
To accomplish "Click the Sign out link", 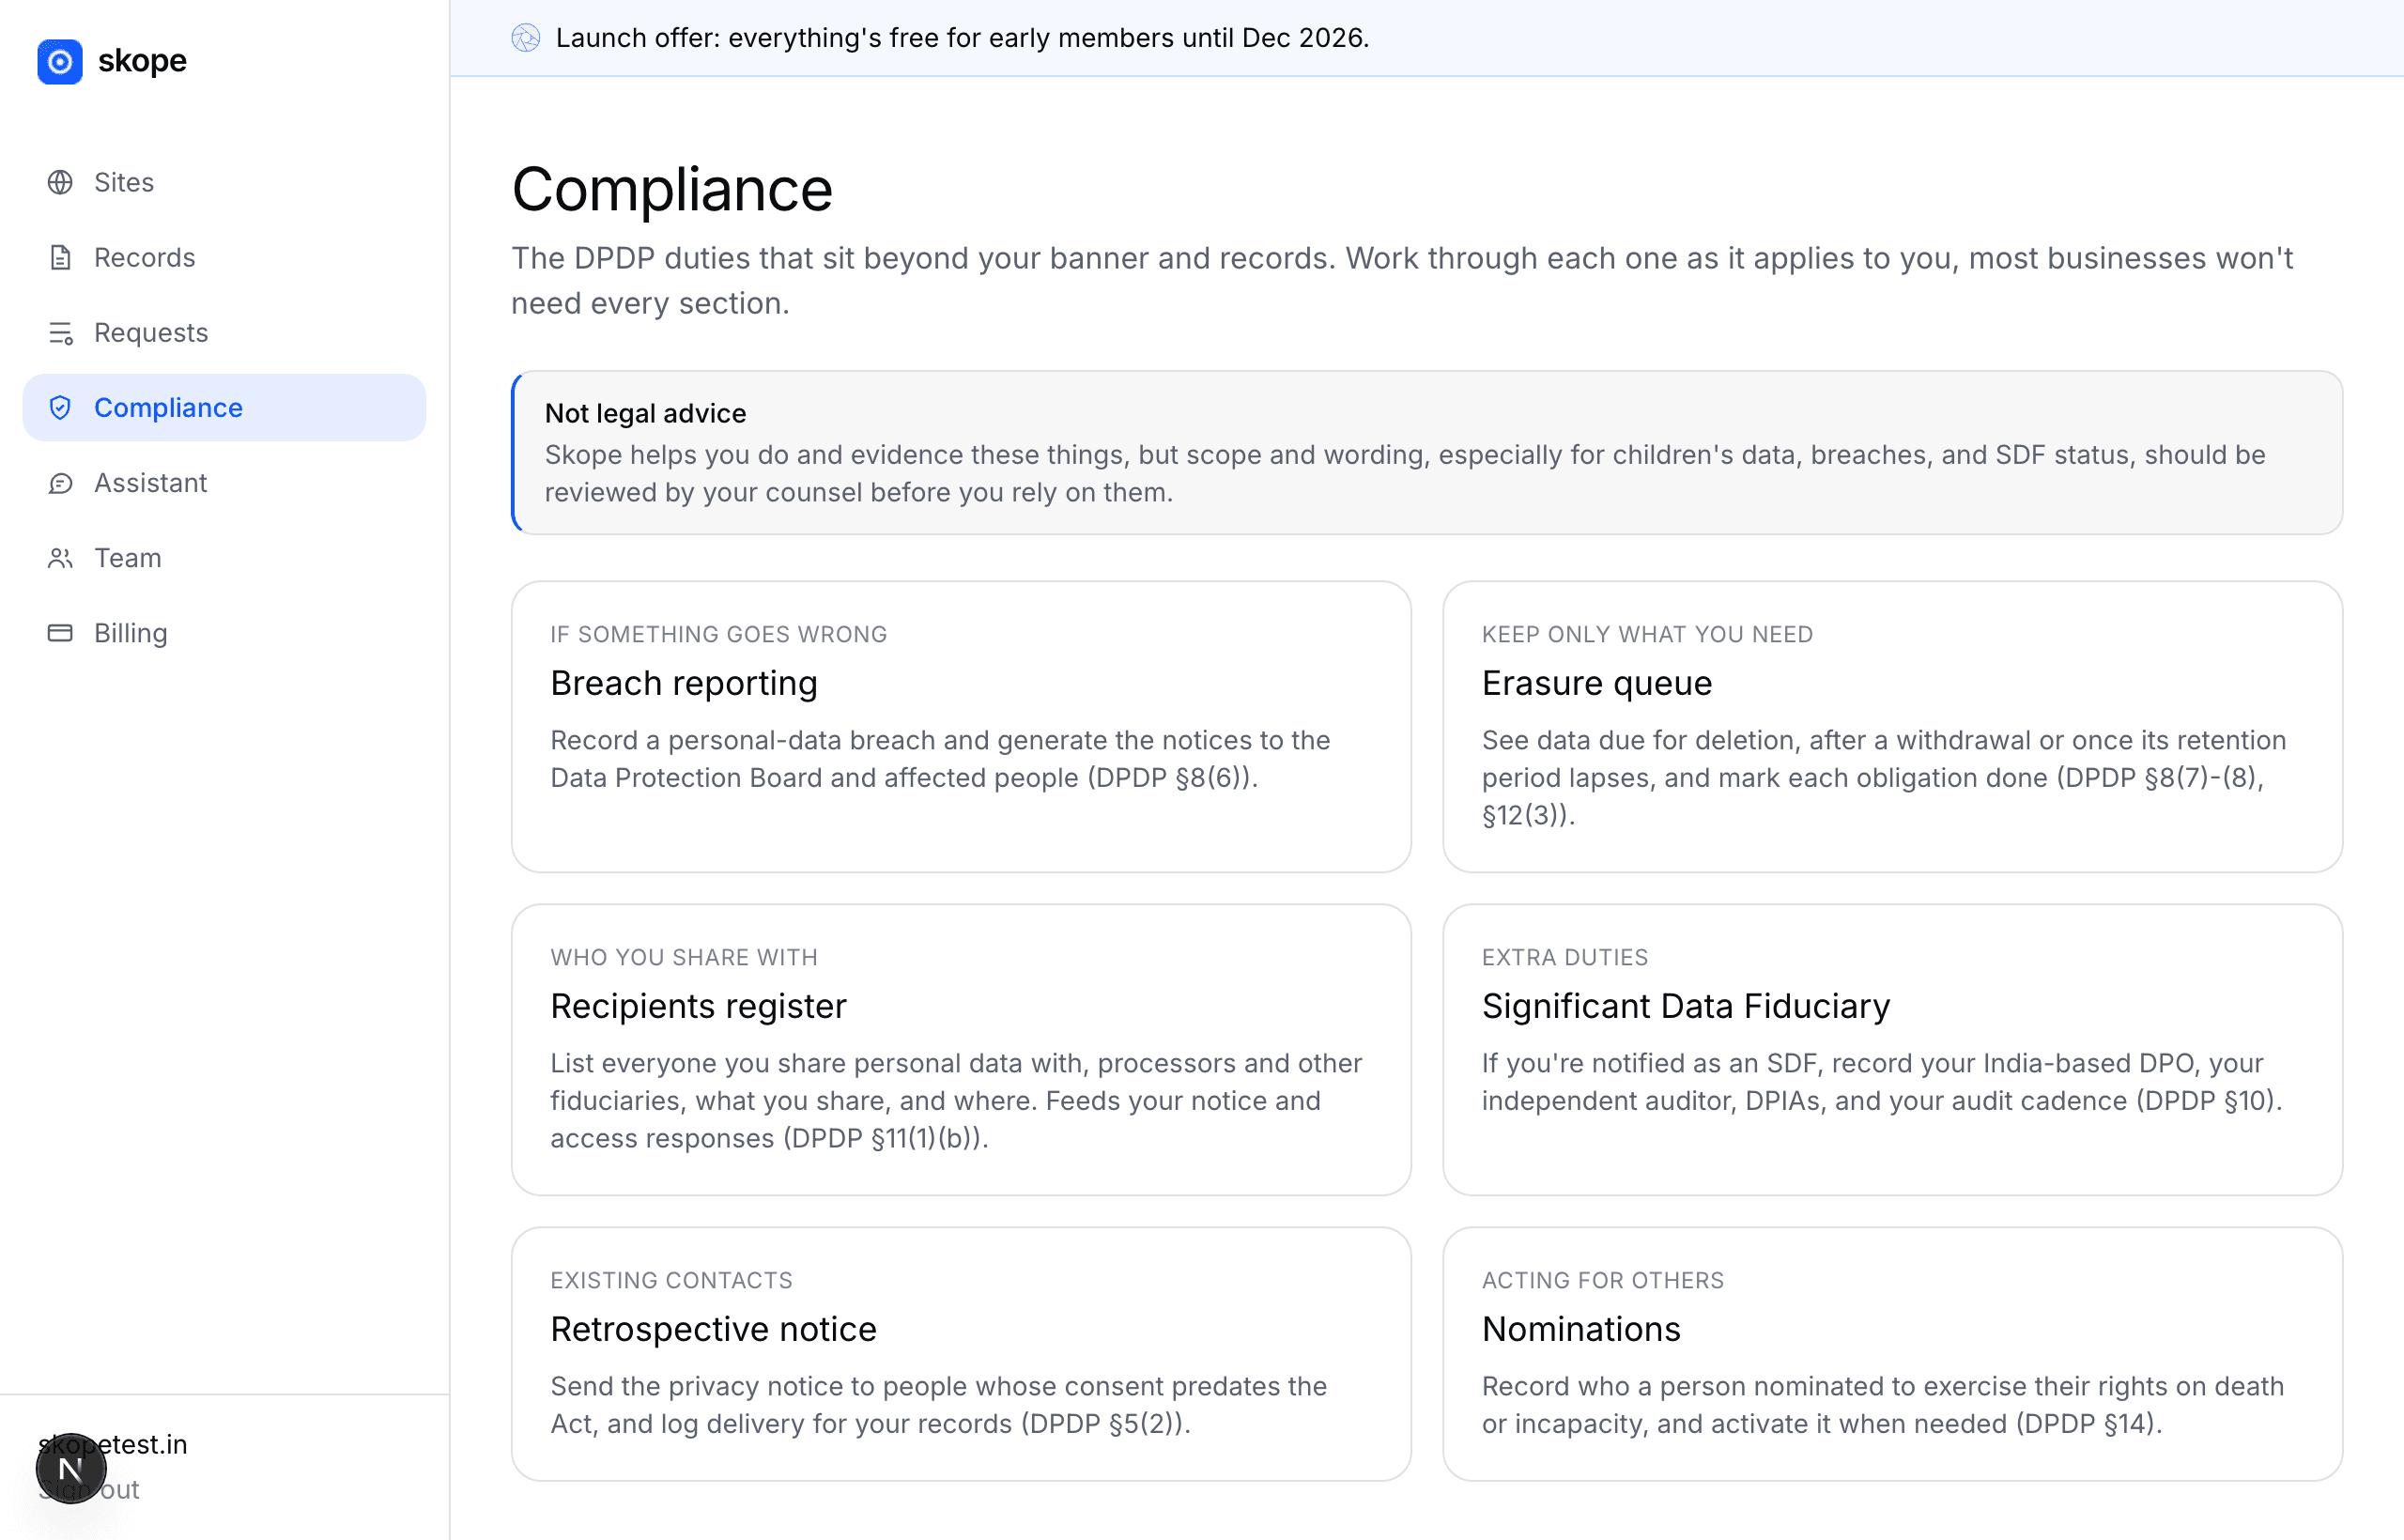I will pyautogui.click(x=89, y=1489).
